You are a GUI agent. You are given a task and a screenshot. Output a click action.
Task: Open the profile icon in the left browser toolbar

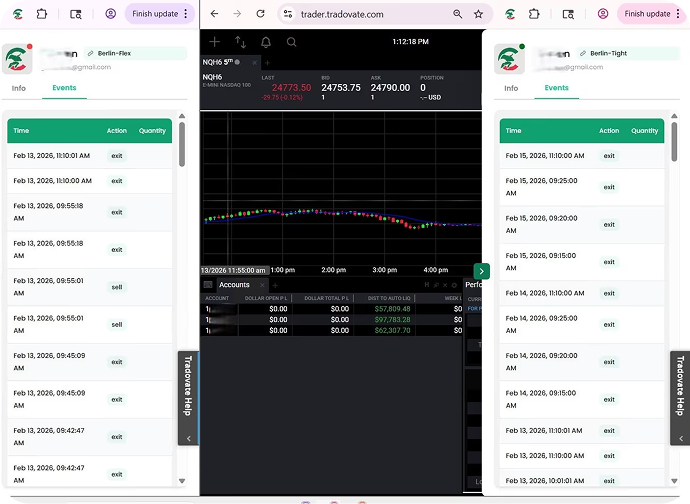point(110,14)
